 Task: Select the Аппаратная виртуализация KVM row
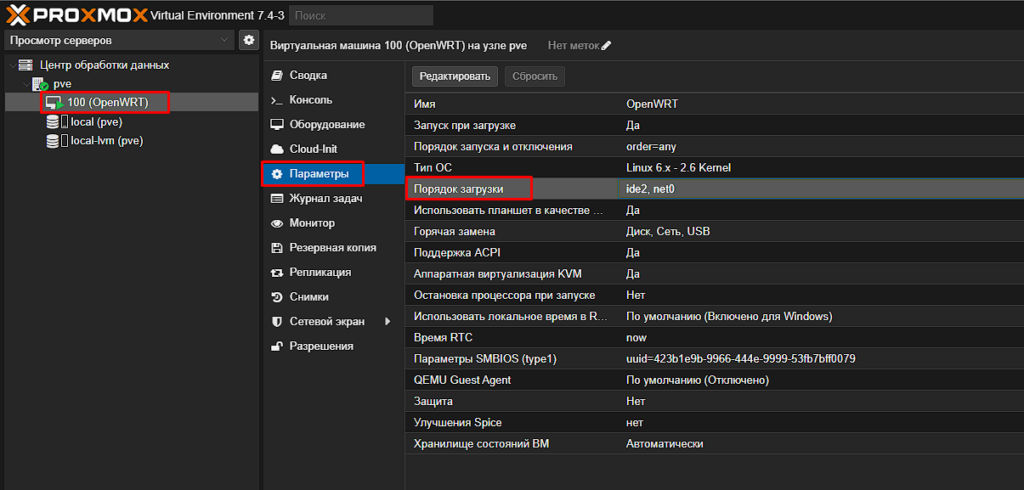714,274
